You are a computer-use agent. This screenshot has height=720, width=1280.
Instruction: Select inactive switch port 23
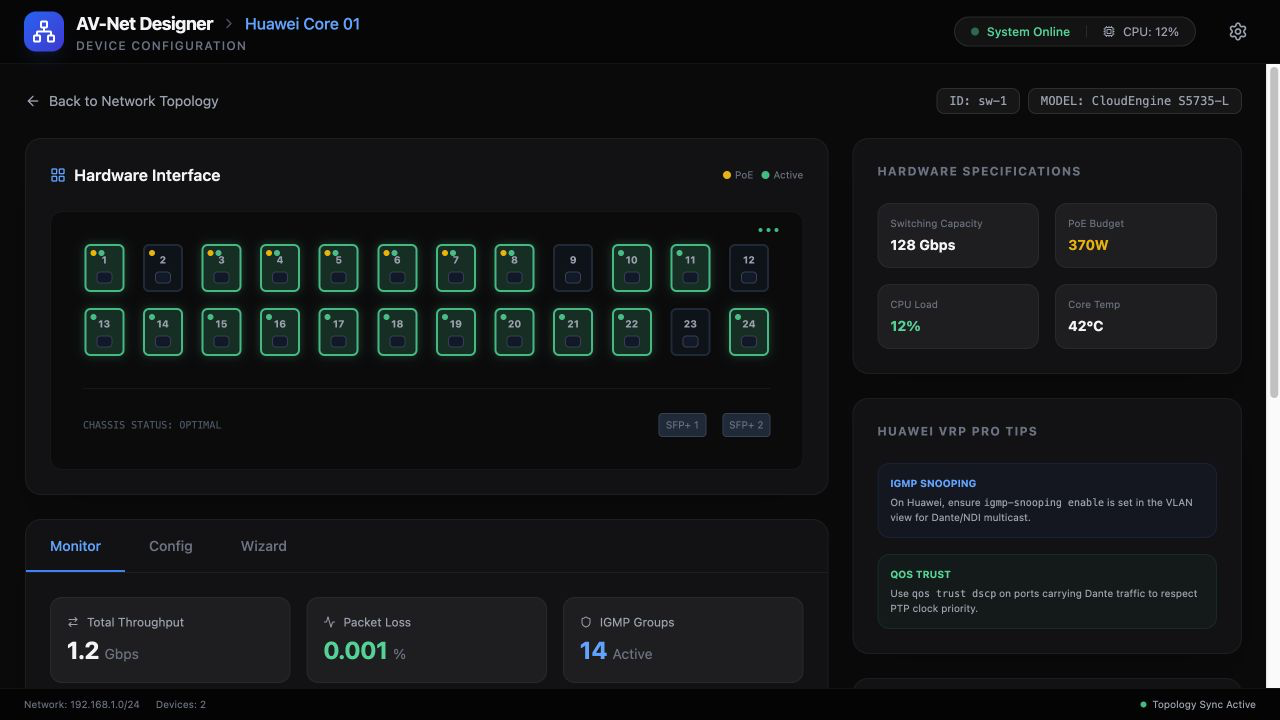tap(690, 332)
